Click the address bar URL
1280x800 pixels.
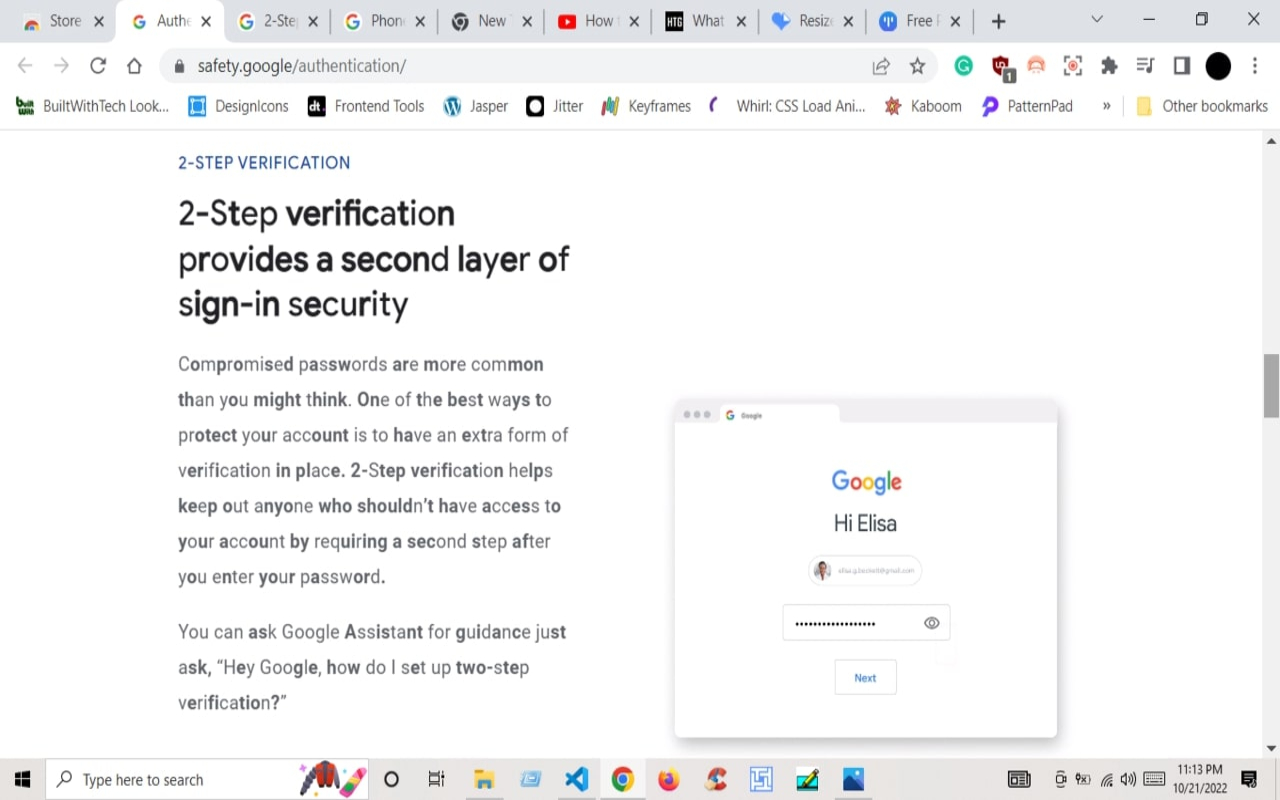(302, 66)
